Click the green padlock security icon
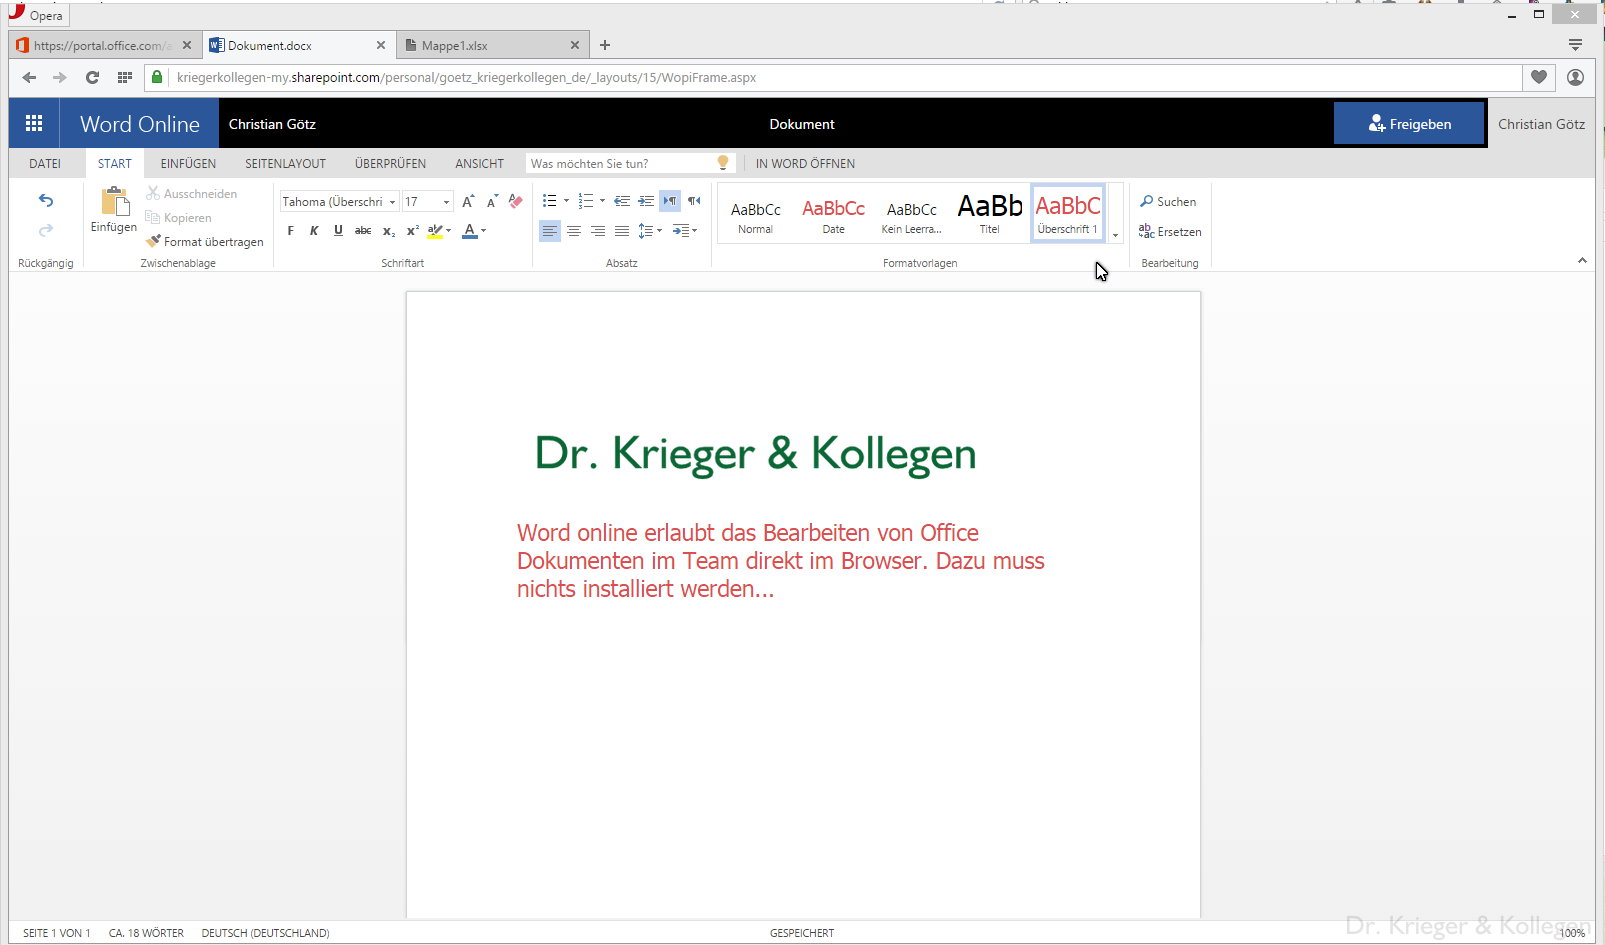This screenshot has width=1605, height=945. pyautogui.click(x=157, y=77)
